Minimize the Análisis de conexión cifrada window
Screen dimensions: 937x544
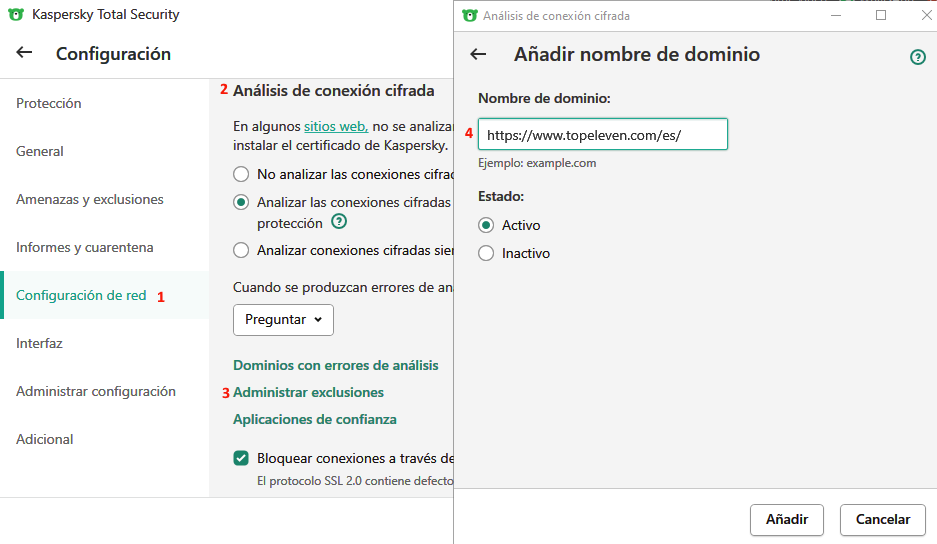[836, 15]
